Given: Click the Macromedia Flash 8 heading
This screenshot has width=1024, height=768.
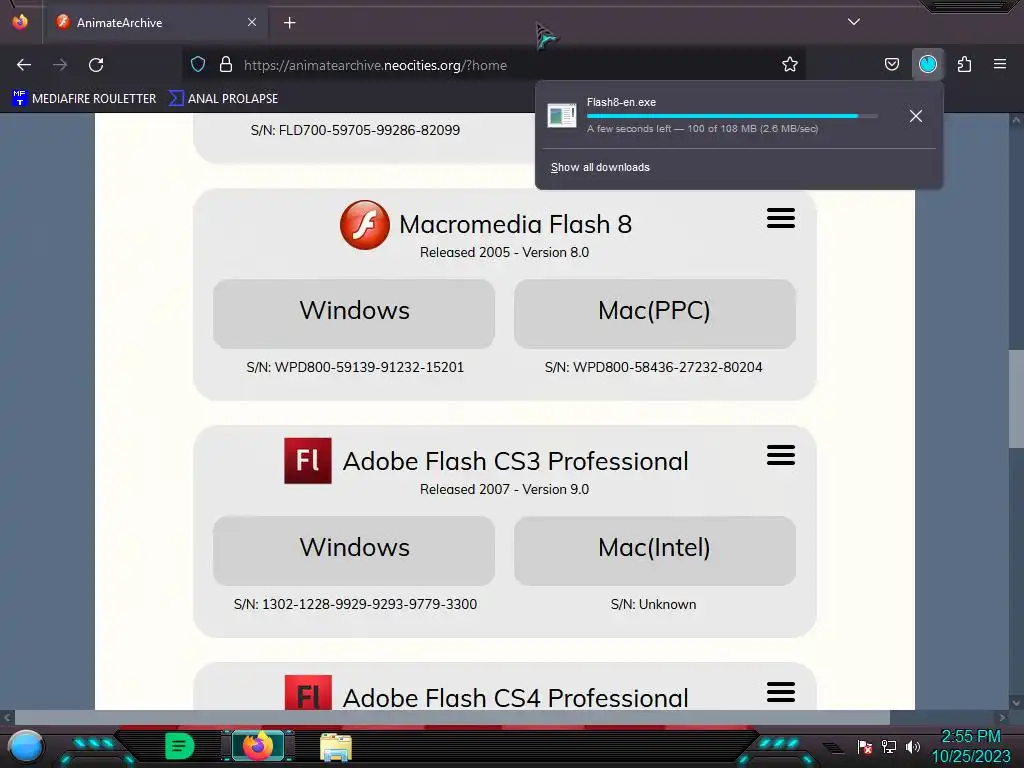Looking at the screenshot, I should [515, 225].
